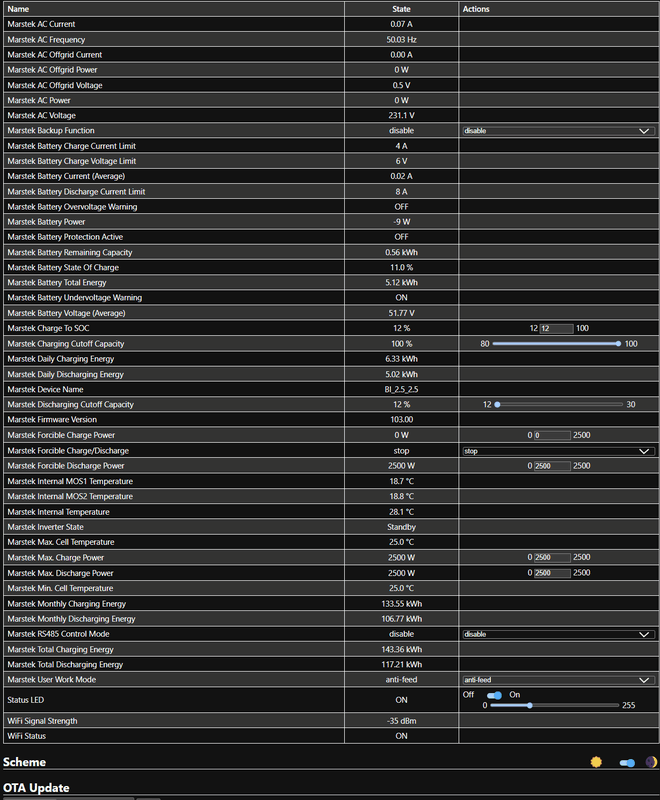Toggle the Scheme light/dark switch
Viewport: 660px width, 800px height.
click(627, 763)
